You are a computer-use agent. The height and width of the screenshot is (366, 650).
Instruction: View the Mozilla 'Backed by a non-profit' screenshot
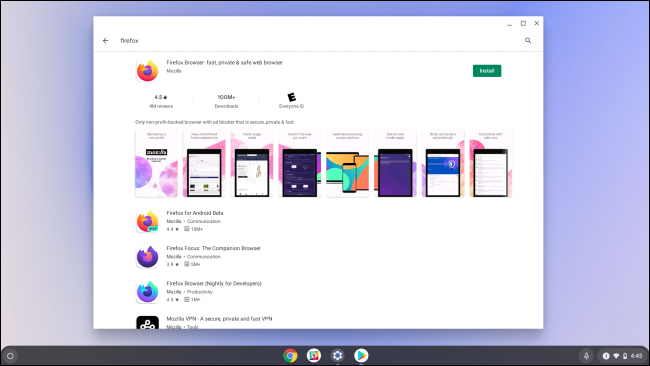point(156,163)
